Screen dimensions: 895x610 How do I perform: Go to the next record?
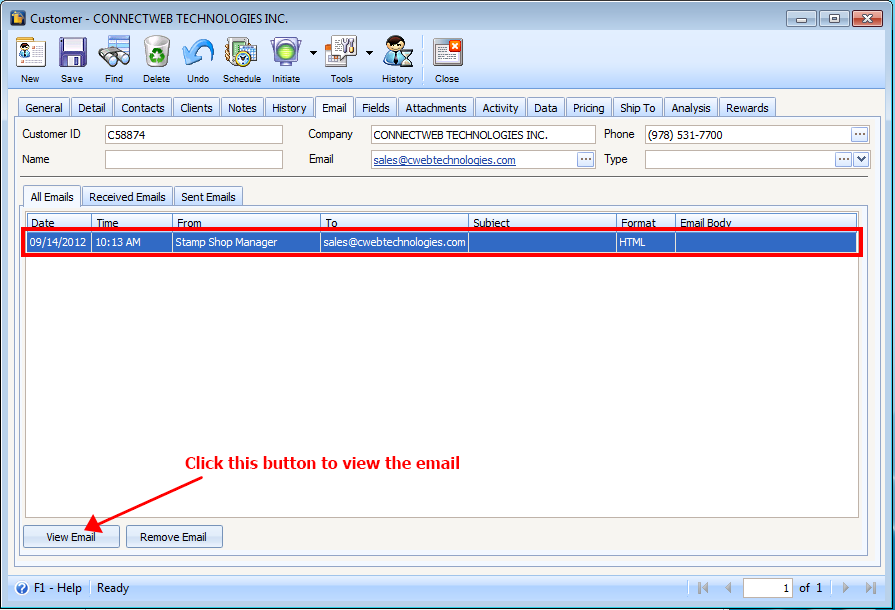846,588
